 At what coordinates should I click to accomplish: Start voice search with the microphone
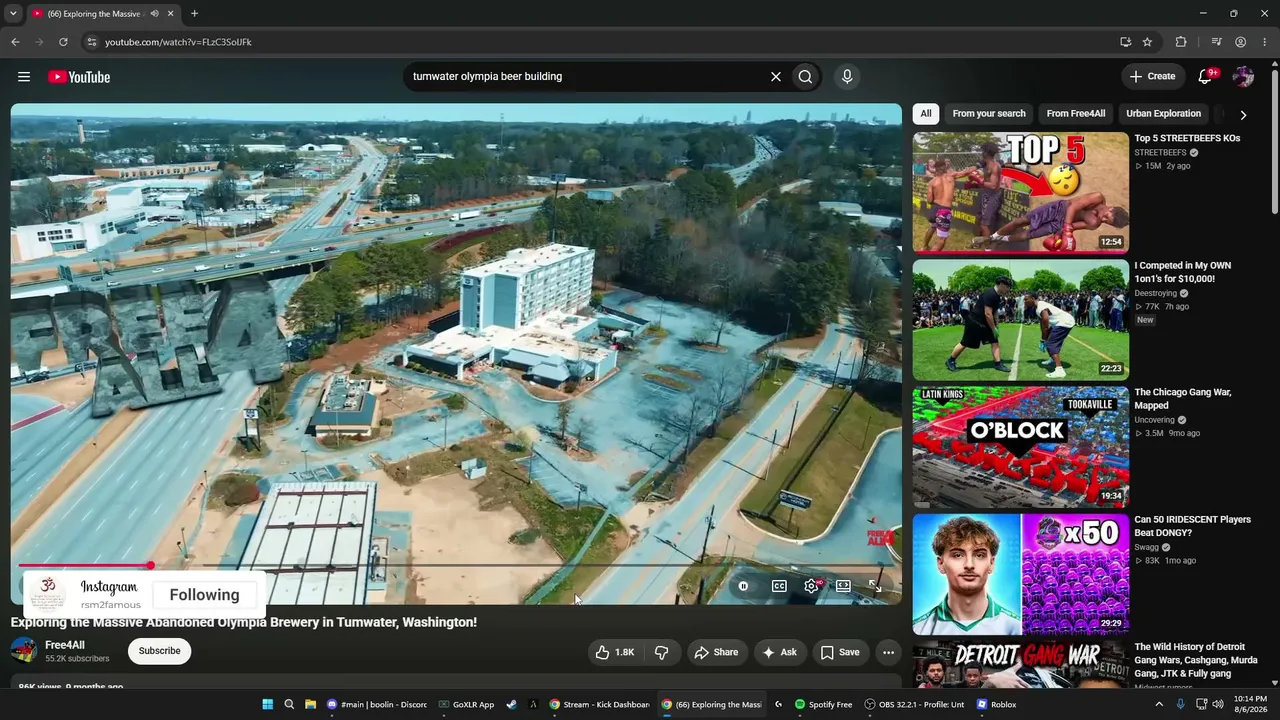tap(847, 77)
